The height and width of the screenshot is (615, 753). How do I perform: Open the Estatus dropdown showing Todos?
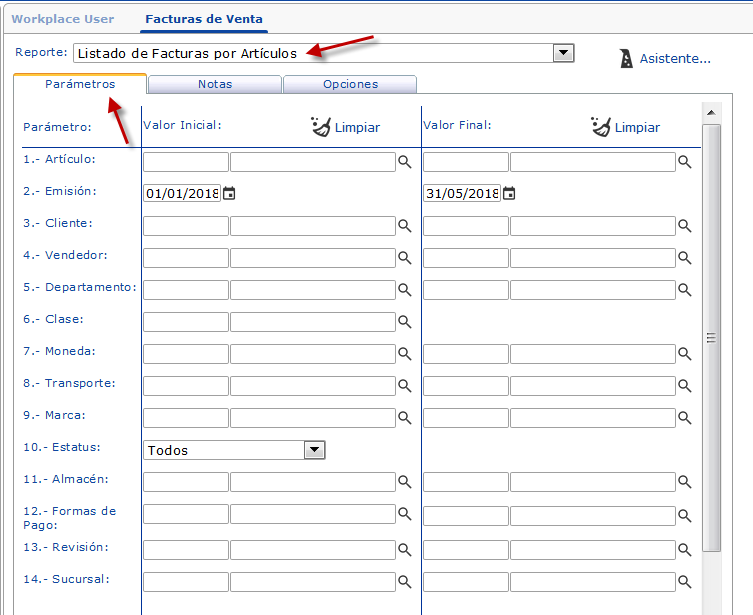tap(315, 450)
